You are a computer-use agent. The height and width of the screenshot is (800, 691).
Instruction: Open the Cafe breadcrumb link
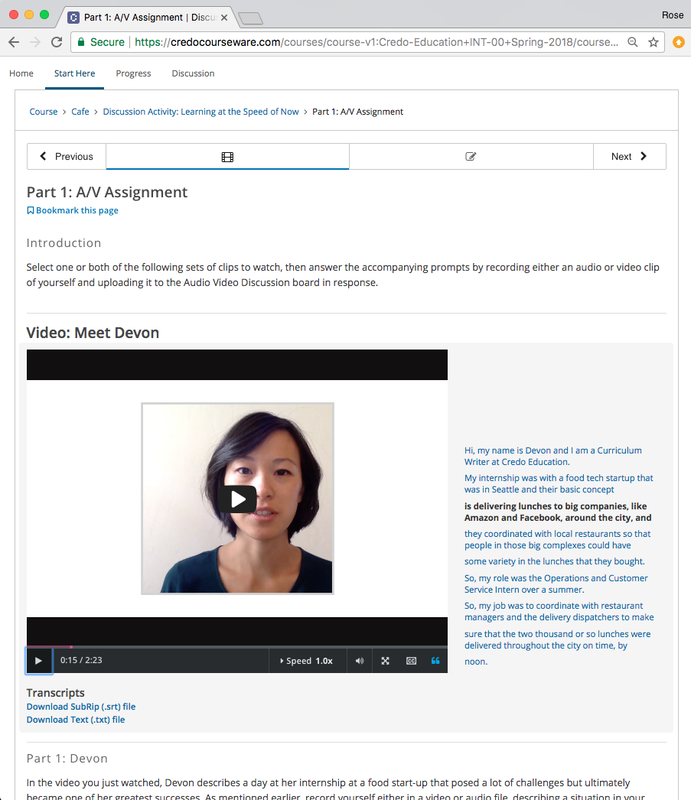[x=80, y=112]
